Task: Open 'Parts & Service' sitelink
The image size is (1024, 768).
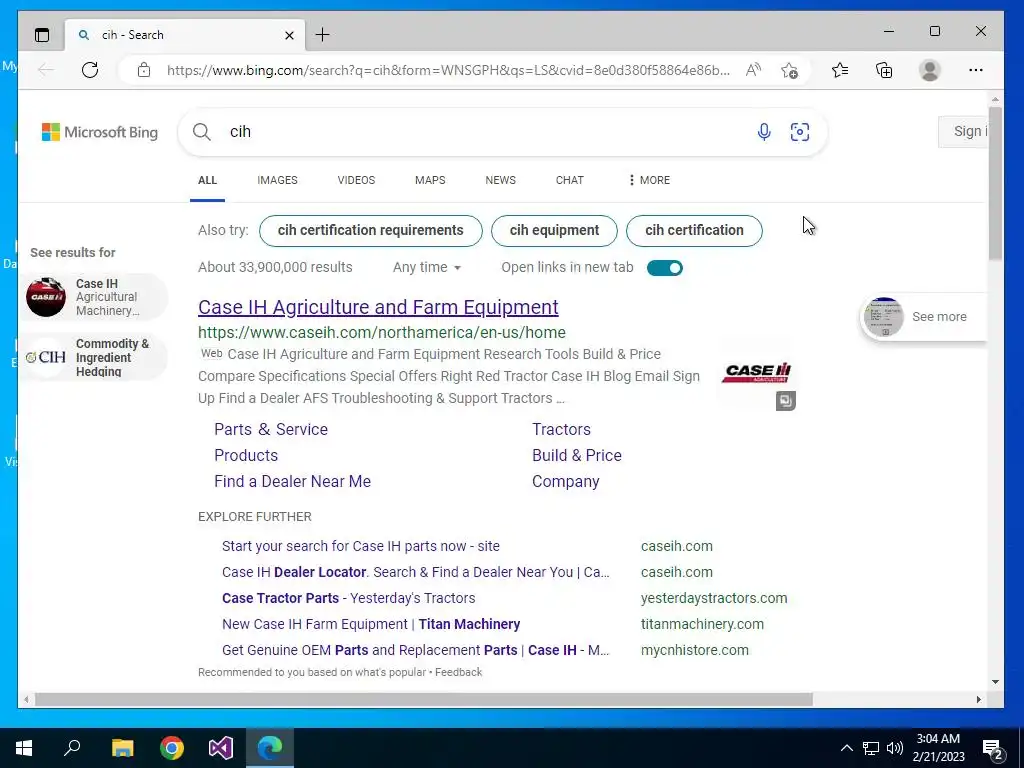Action: tap(271, 430)
